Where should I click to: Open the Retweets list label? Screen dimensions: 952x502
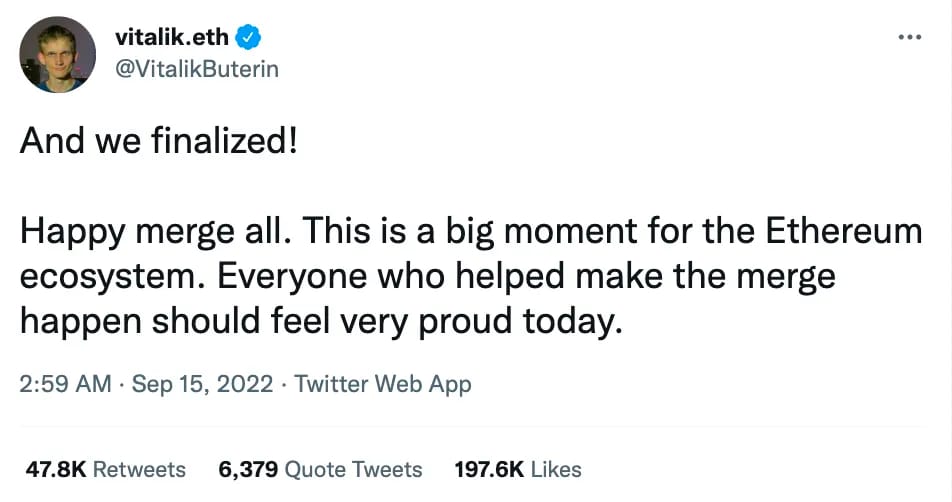click(x=138, y=469)
